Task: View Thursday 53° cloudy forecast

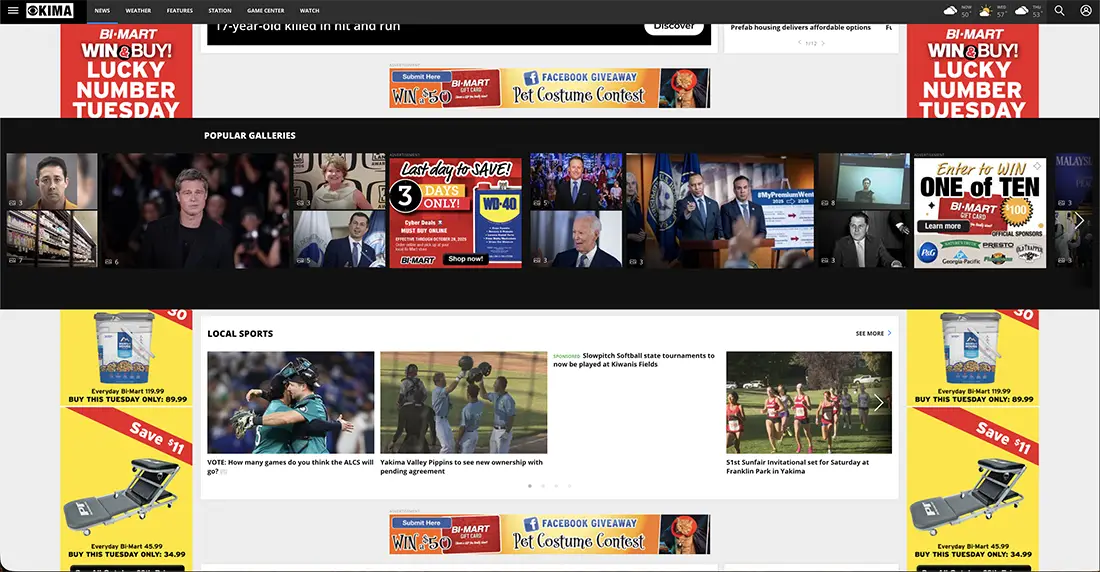Action: point(1021,10)
